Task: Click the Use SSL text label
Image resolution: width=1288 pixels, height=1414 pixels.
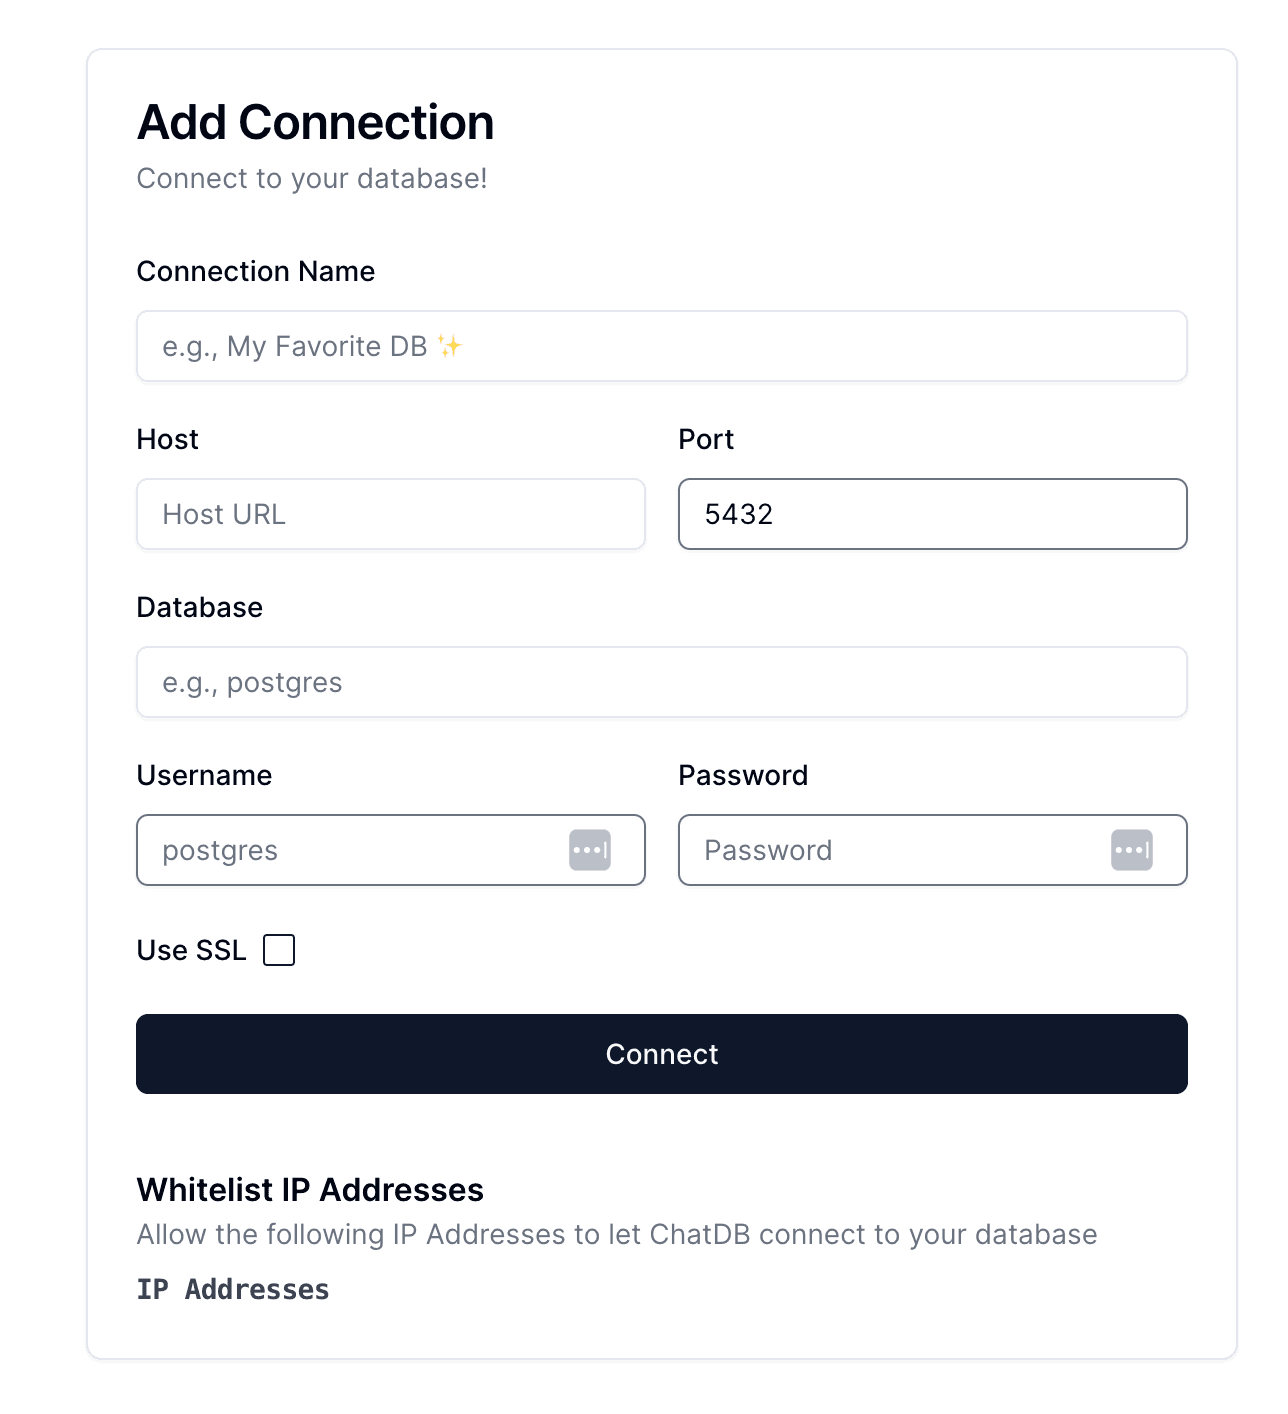Action: 191,950
